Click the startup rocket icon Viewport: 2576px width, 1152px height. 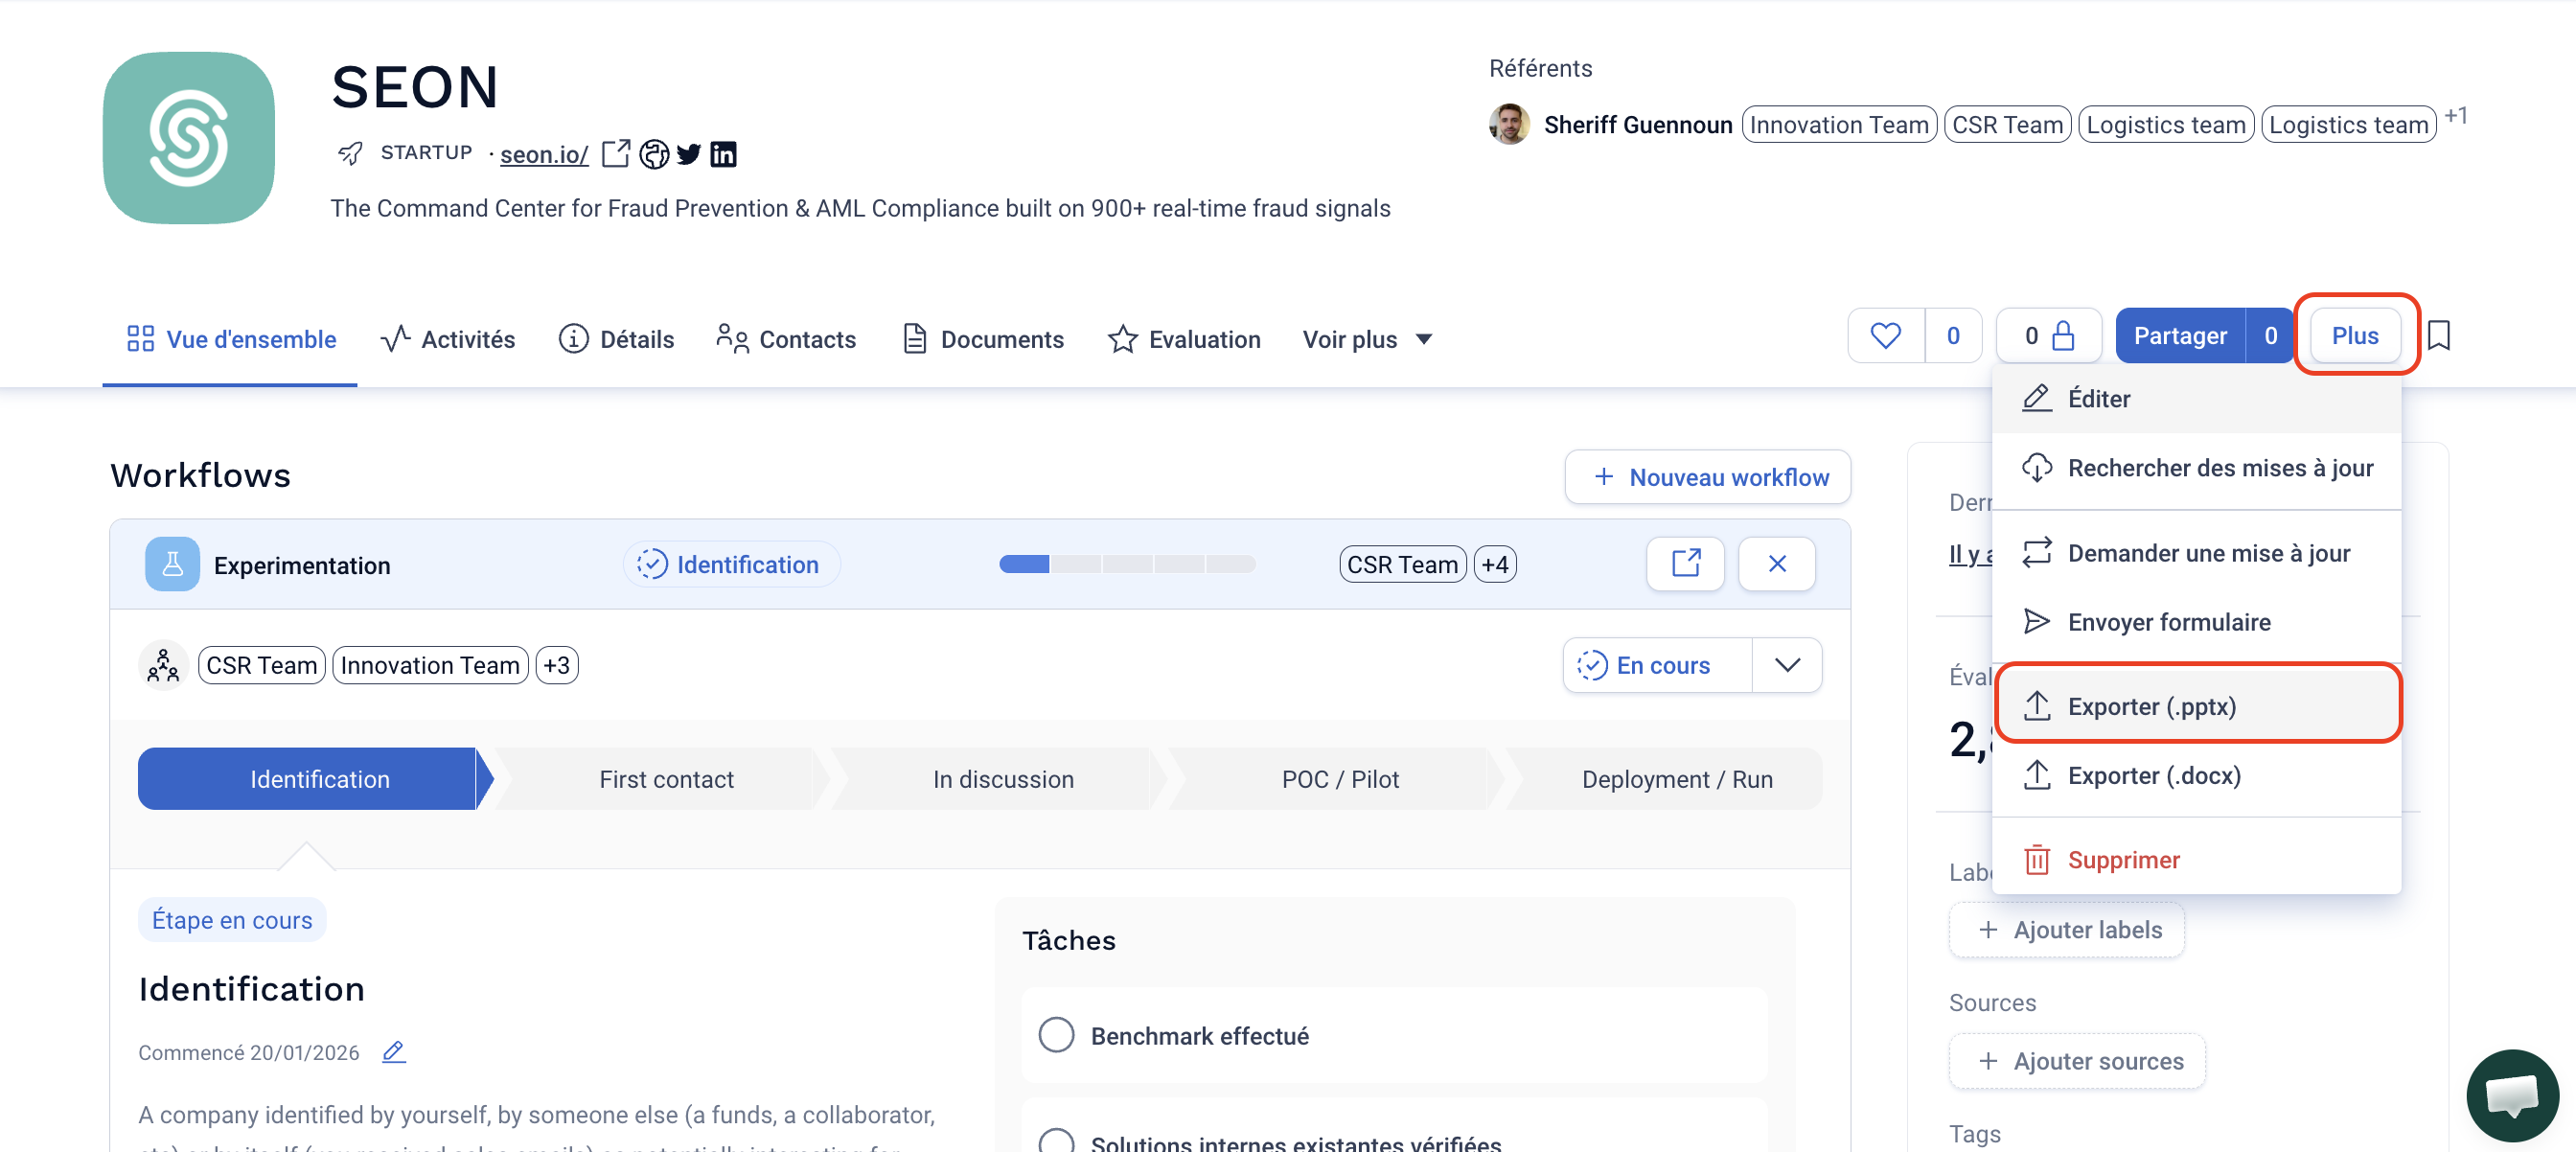click(x=350, y=153)
